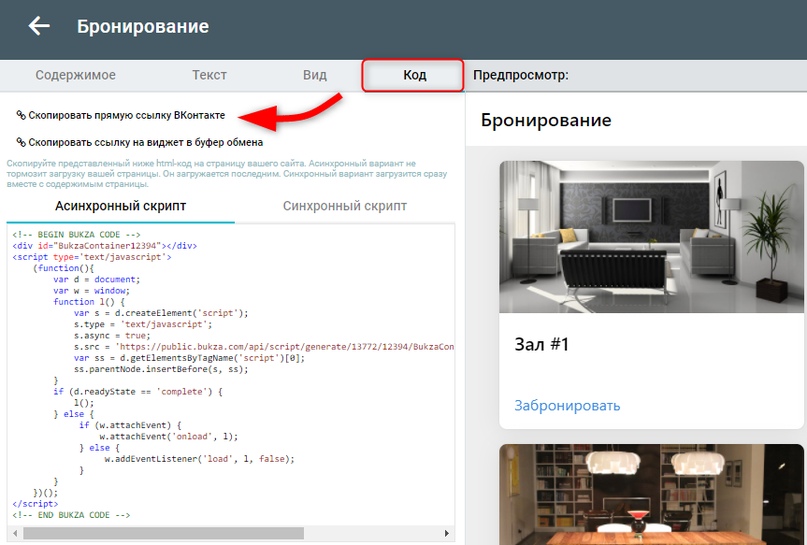Click the 'END BUKZA CODE' comment line

click(71, 515)
